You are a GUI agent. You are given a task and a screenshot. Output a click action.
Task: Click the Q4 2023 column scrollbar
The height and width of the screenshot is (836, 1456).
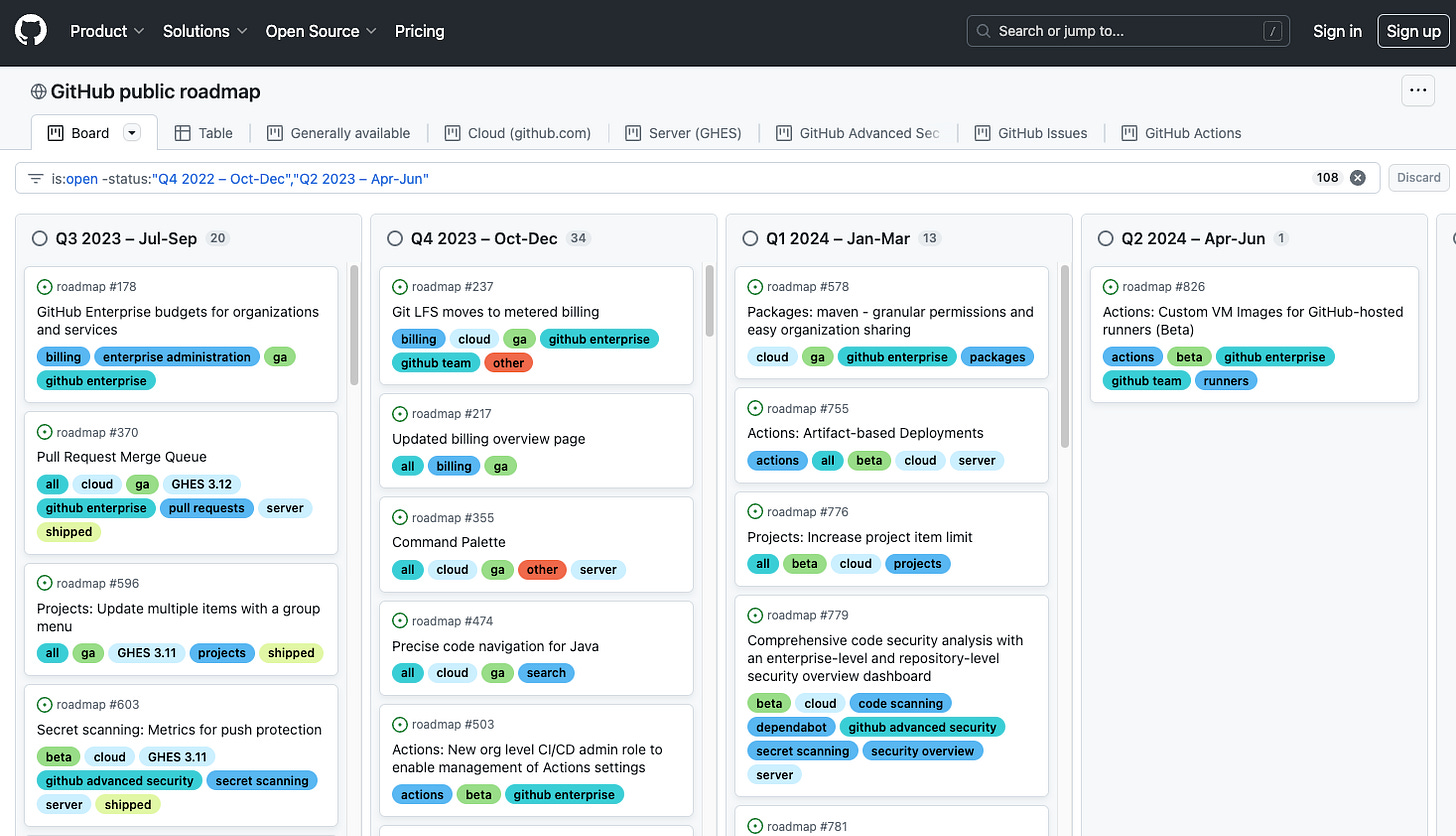click(709, 301)
